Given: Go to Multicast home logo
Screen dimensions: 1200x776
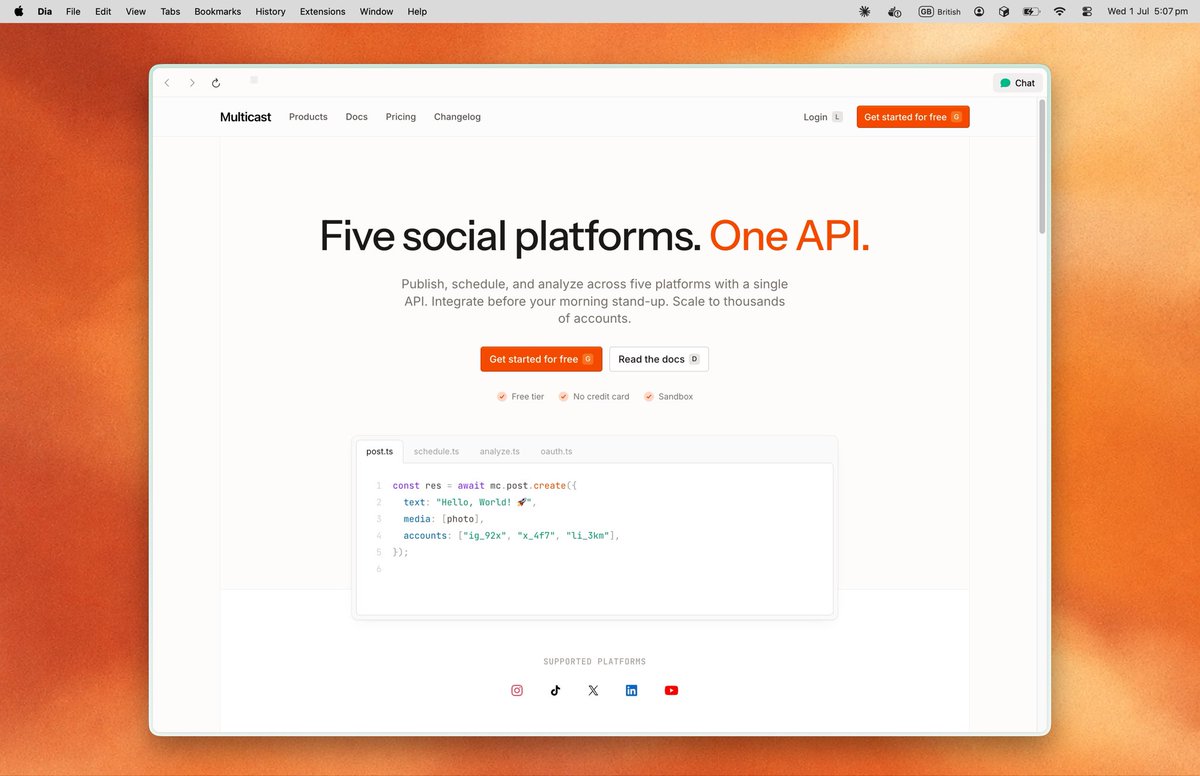Looking at the screenshot, I should point(246,117).
